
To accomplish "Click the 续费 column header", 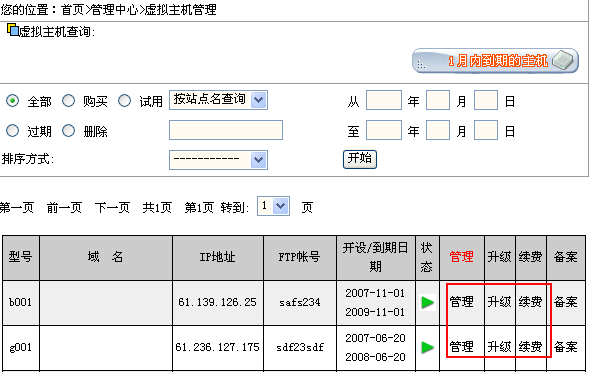I will click(530, 257).
